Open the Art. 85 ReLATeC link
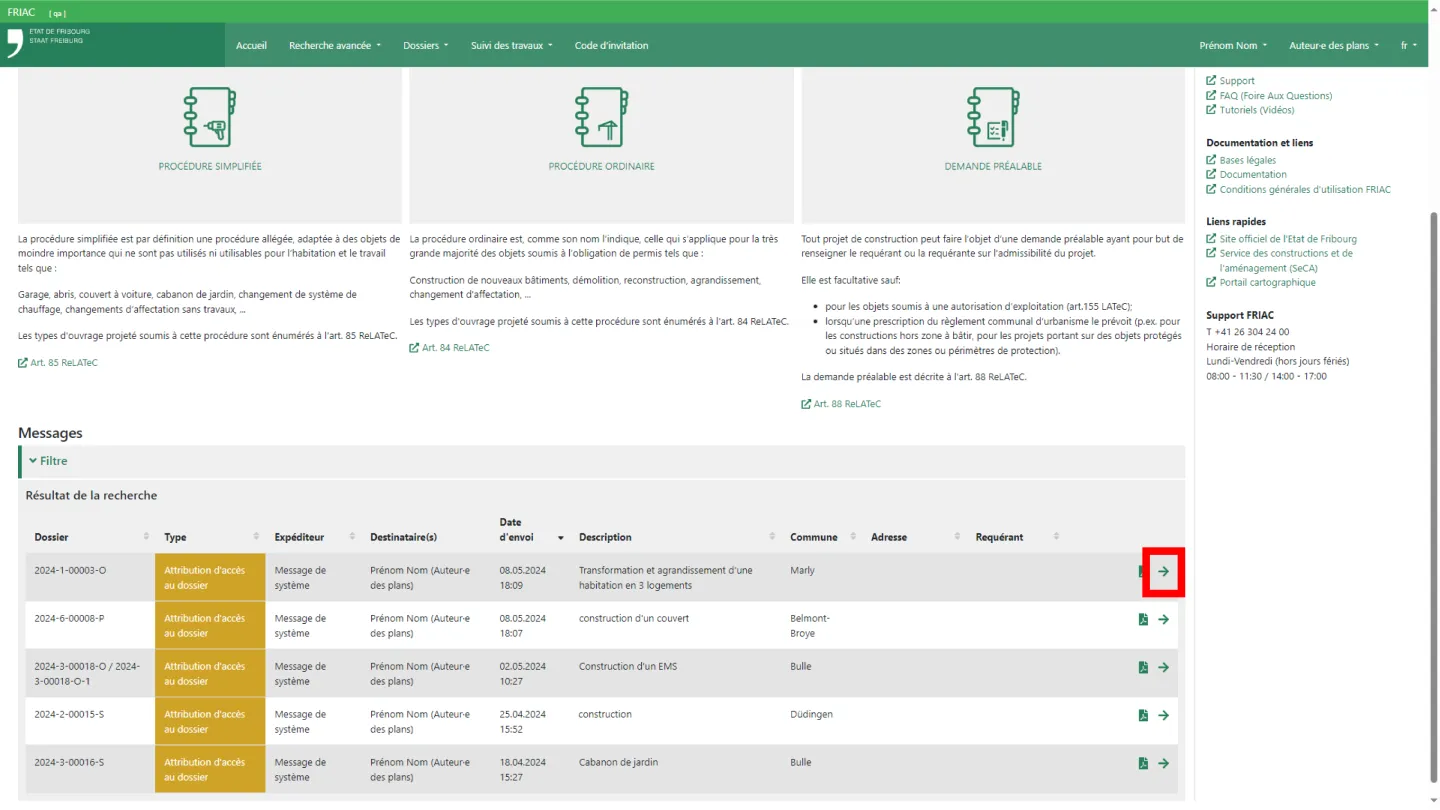This screenshot has width=1440, height=810. tap(63, 363)
